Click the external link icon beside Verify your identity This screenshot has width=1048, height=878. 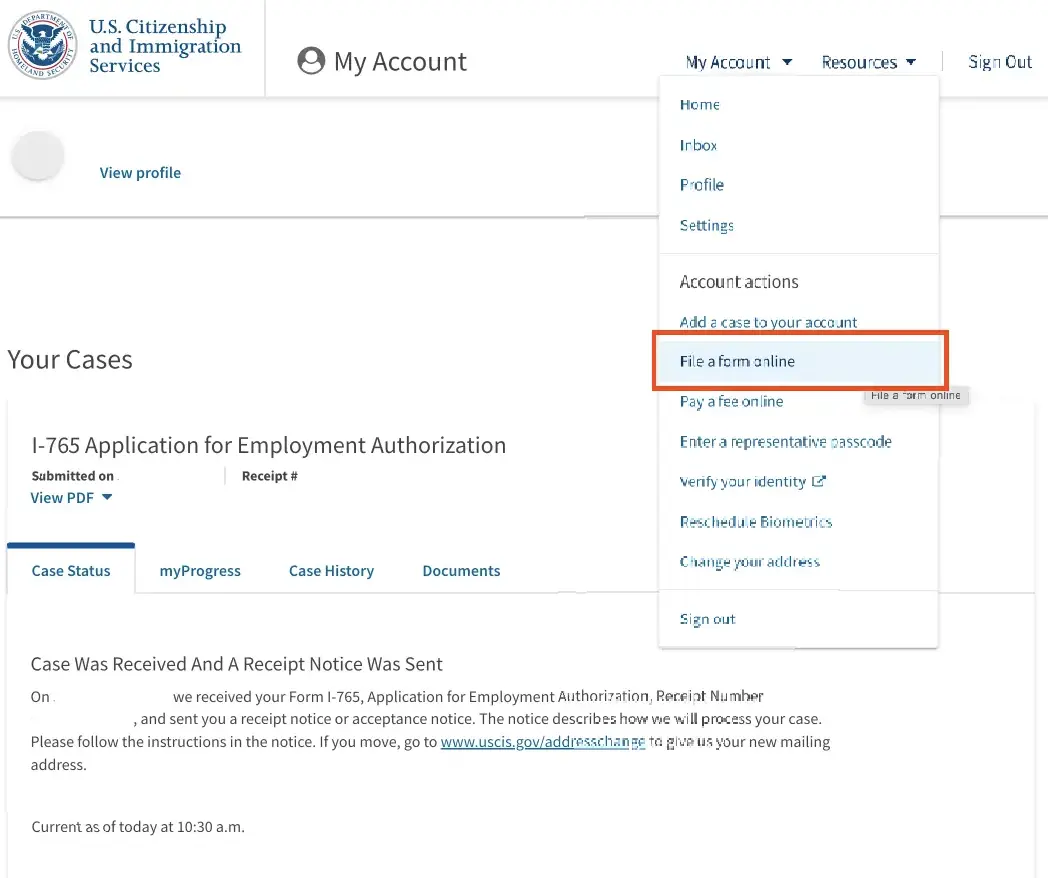click(819, 481)
